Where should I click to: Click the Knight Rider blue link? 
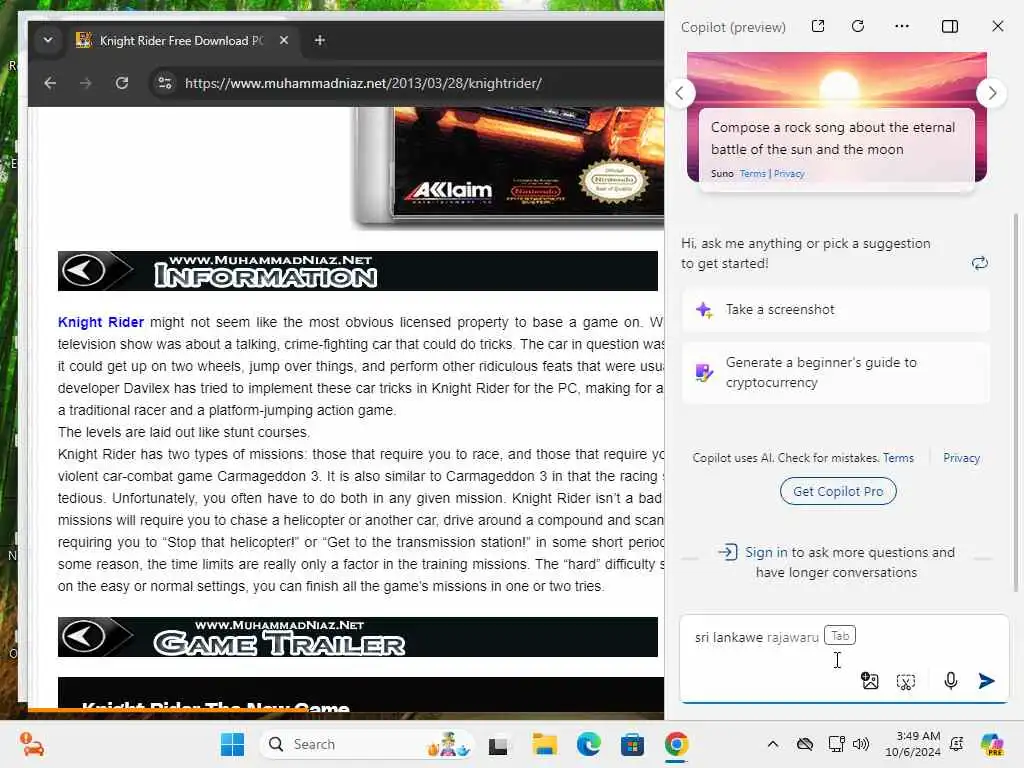click(101, 322)
